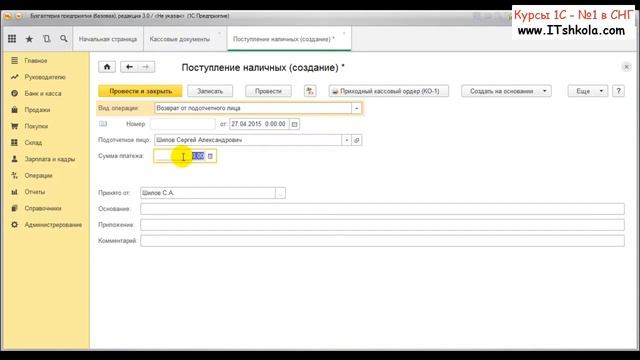
Task: Open the selected Подотчетное лицо record icon
Action: [x=357, y=140]
